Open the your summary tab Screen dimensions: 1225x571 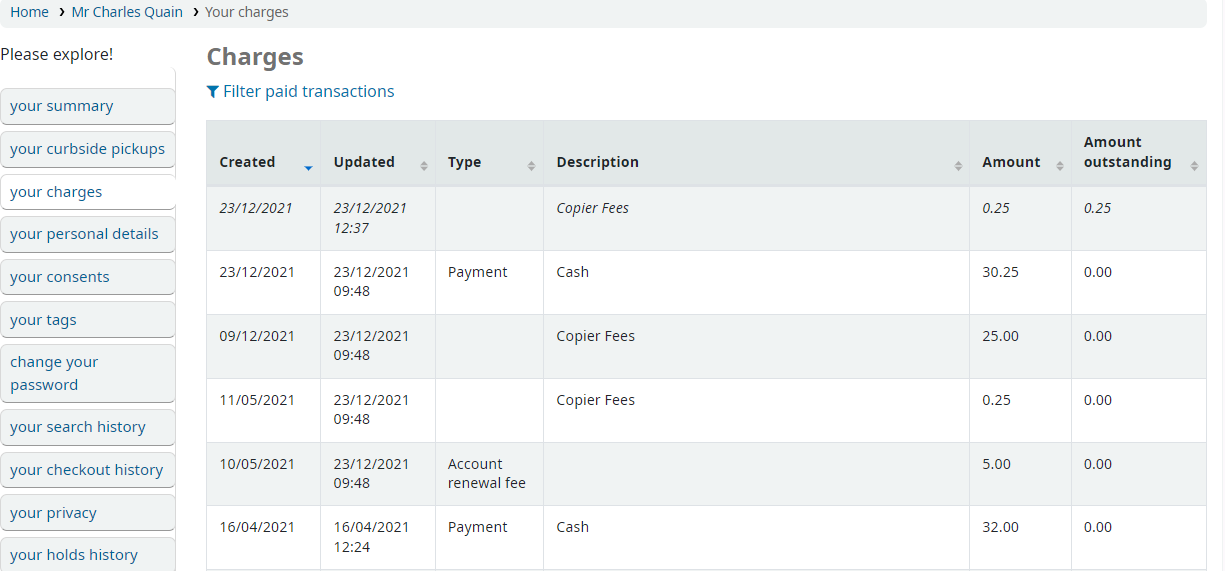click(x=88, y=106)
